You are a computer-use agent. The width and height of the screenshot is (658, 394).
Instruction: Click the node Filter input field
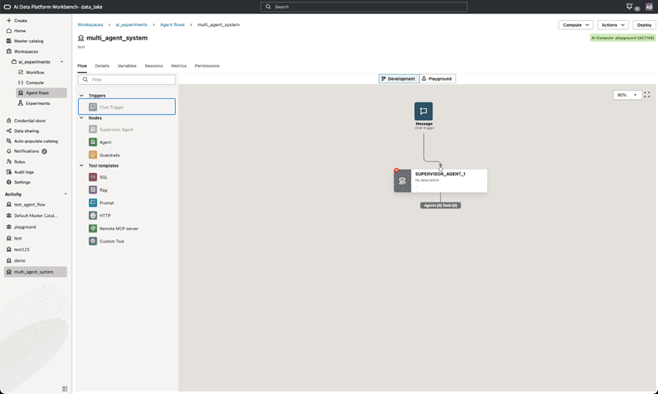[x=127, y=79]
